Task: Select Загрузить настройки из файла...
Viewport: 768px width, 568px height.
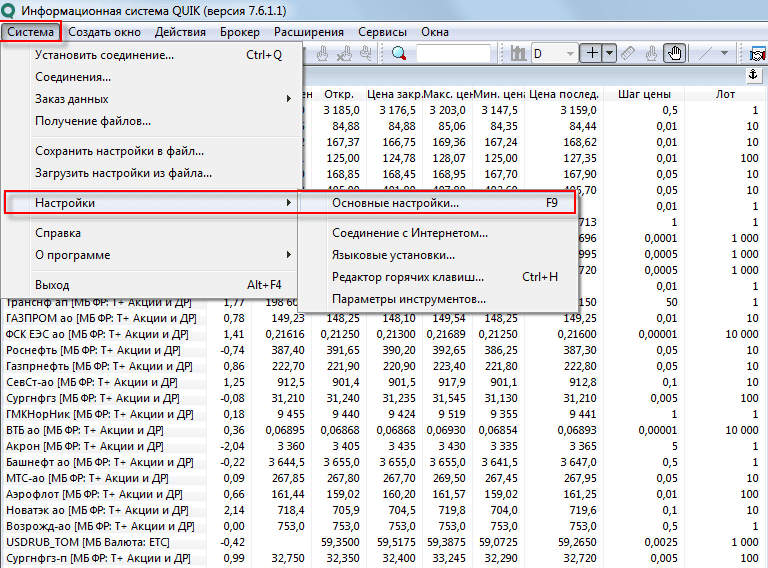Action: click(x=152, y=173)
